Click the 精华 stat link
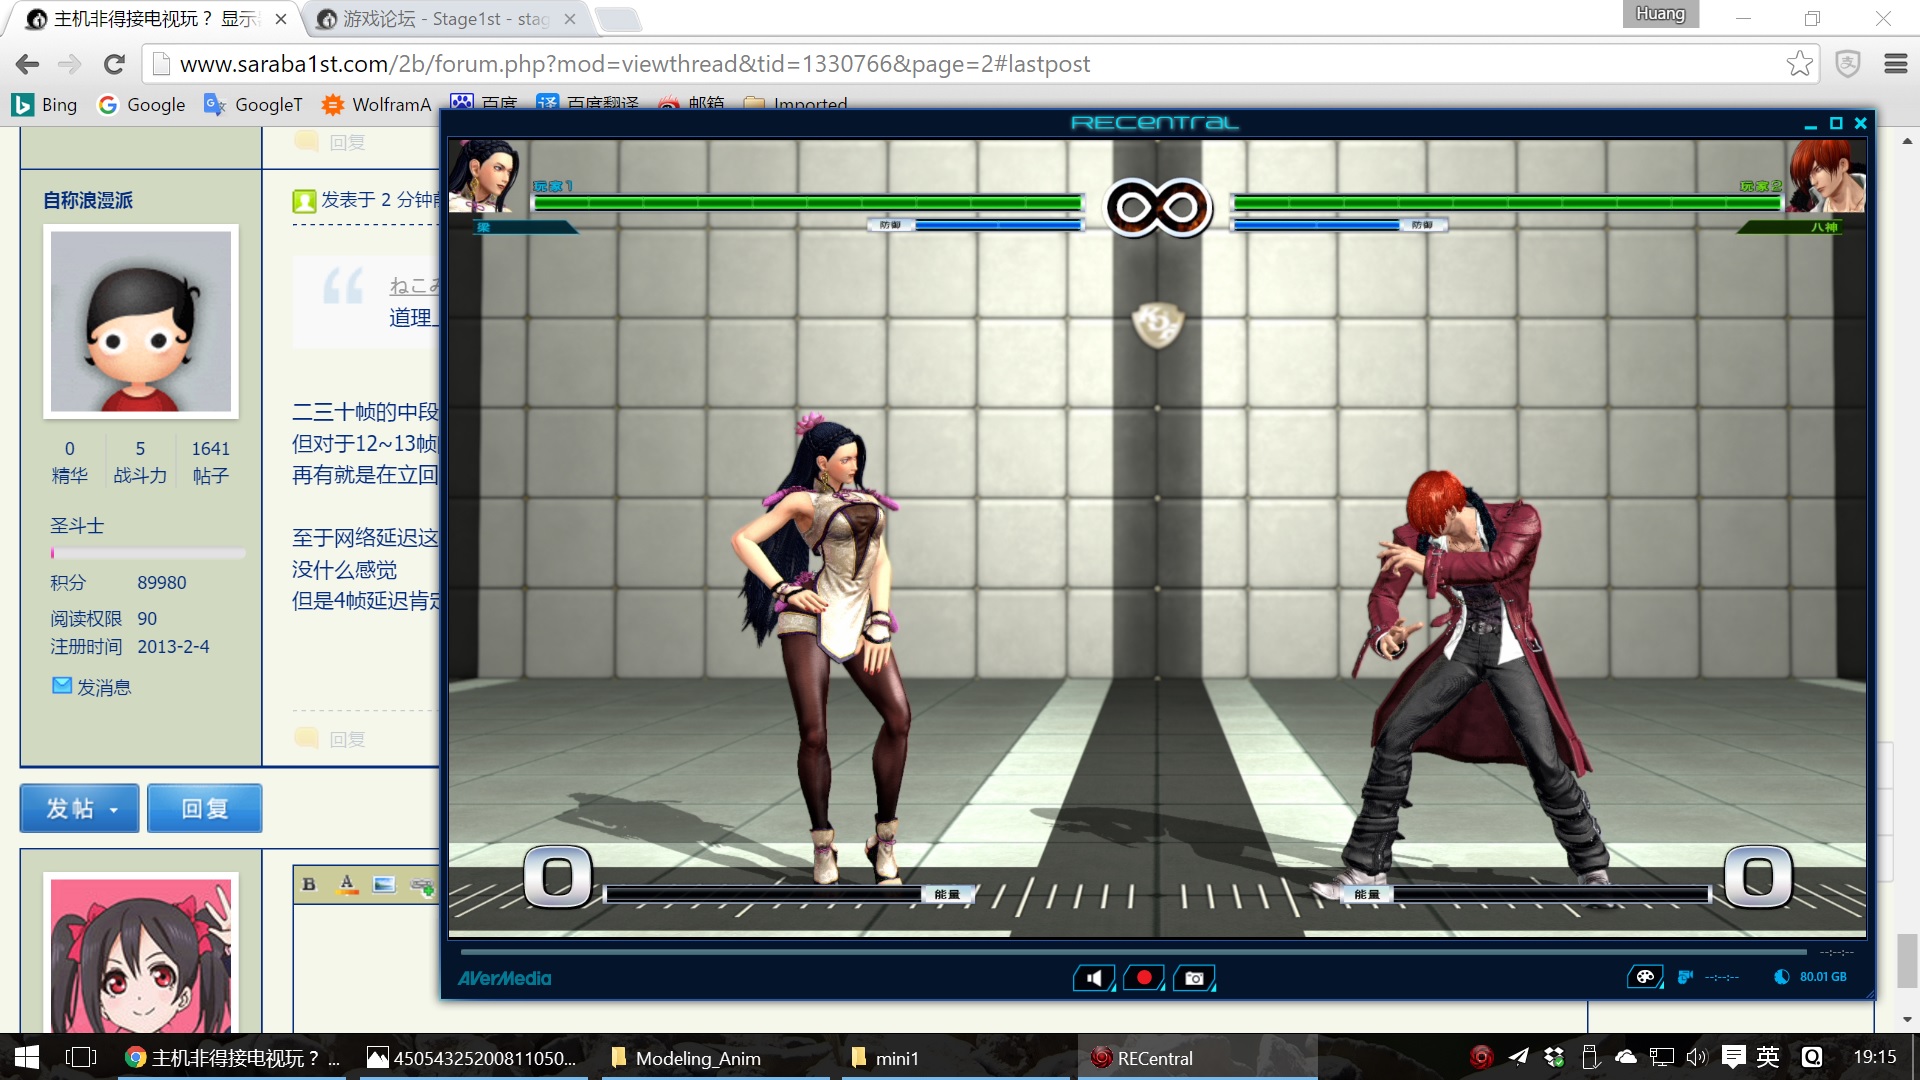Screen dimensions: 1920x1080 pyautogui.click(x=70, y=476)
